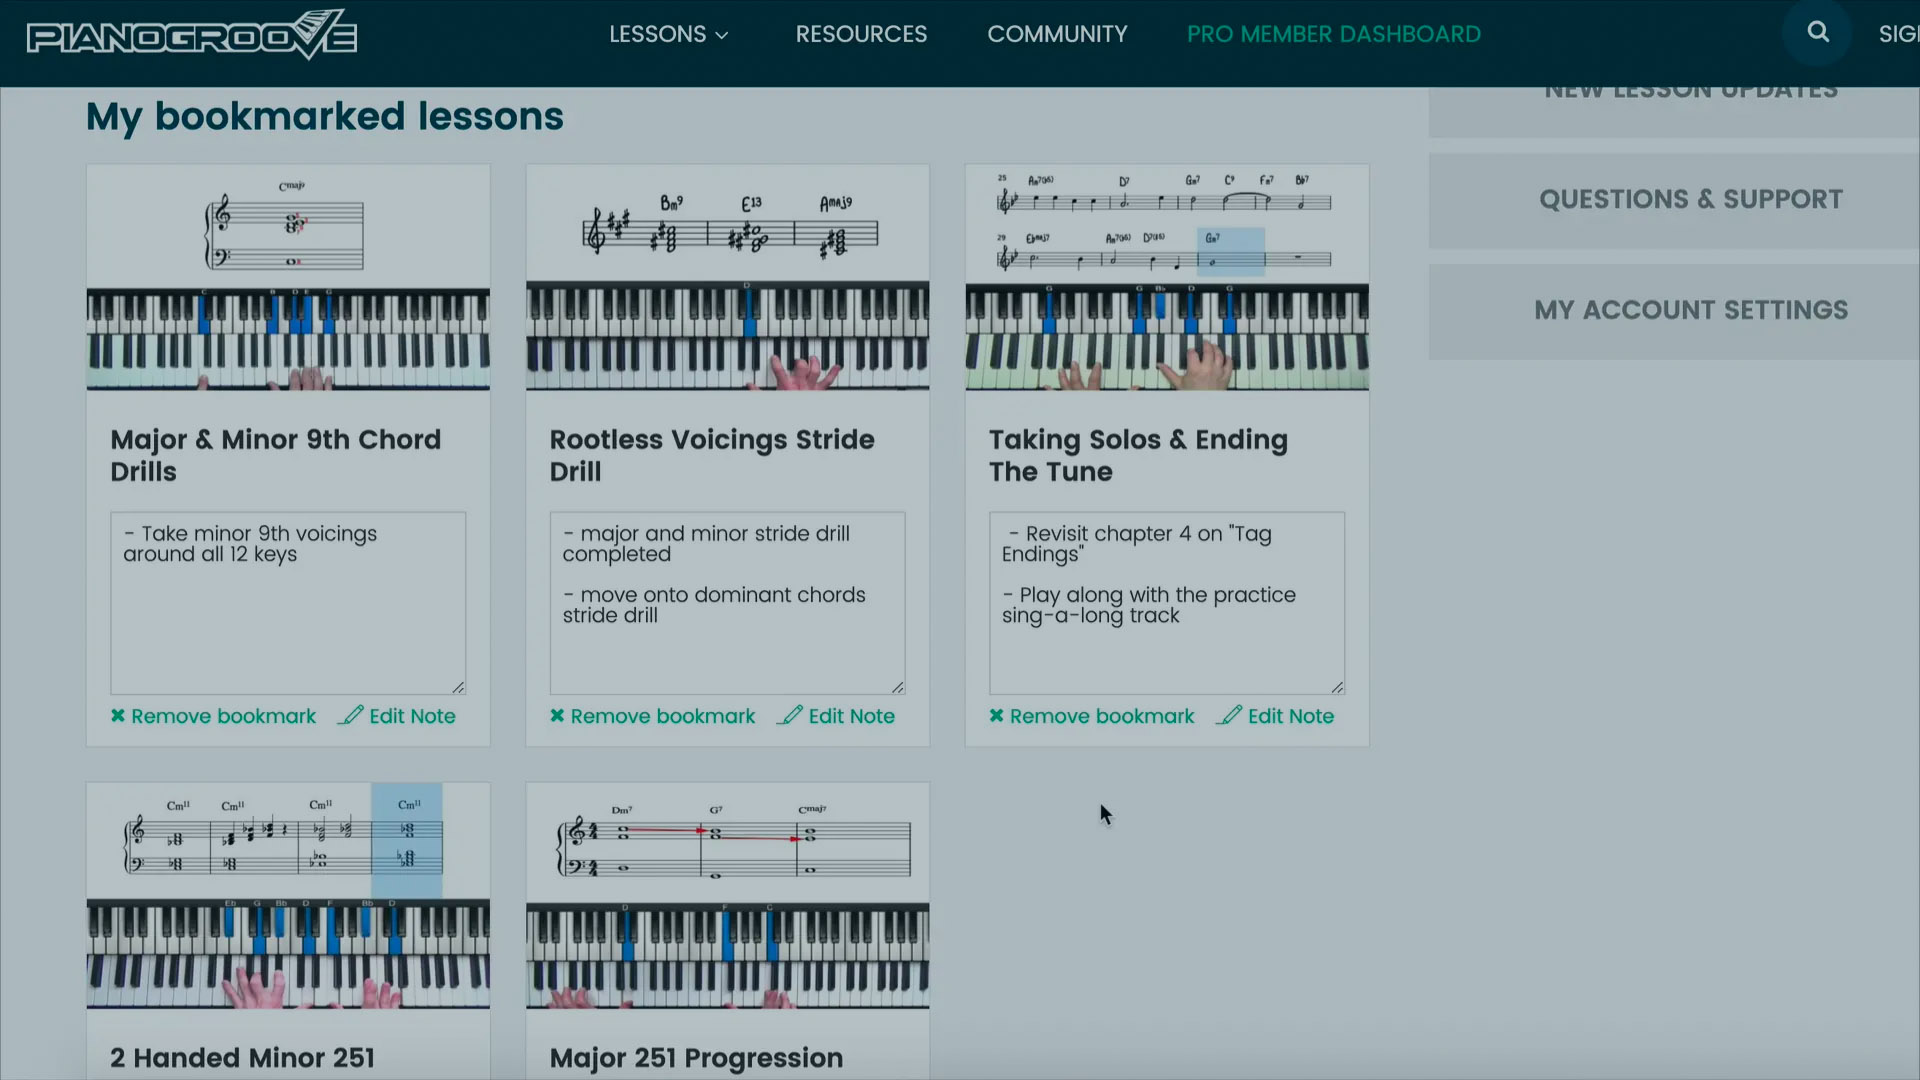Open Questions & Support panel
The height and width of the screenshot is (1080, 1920).
(1674, 200)
